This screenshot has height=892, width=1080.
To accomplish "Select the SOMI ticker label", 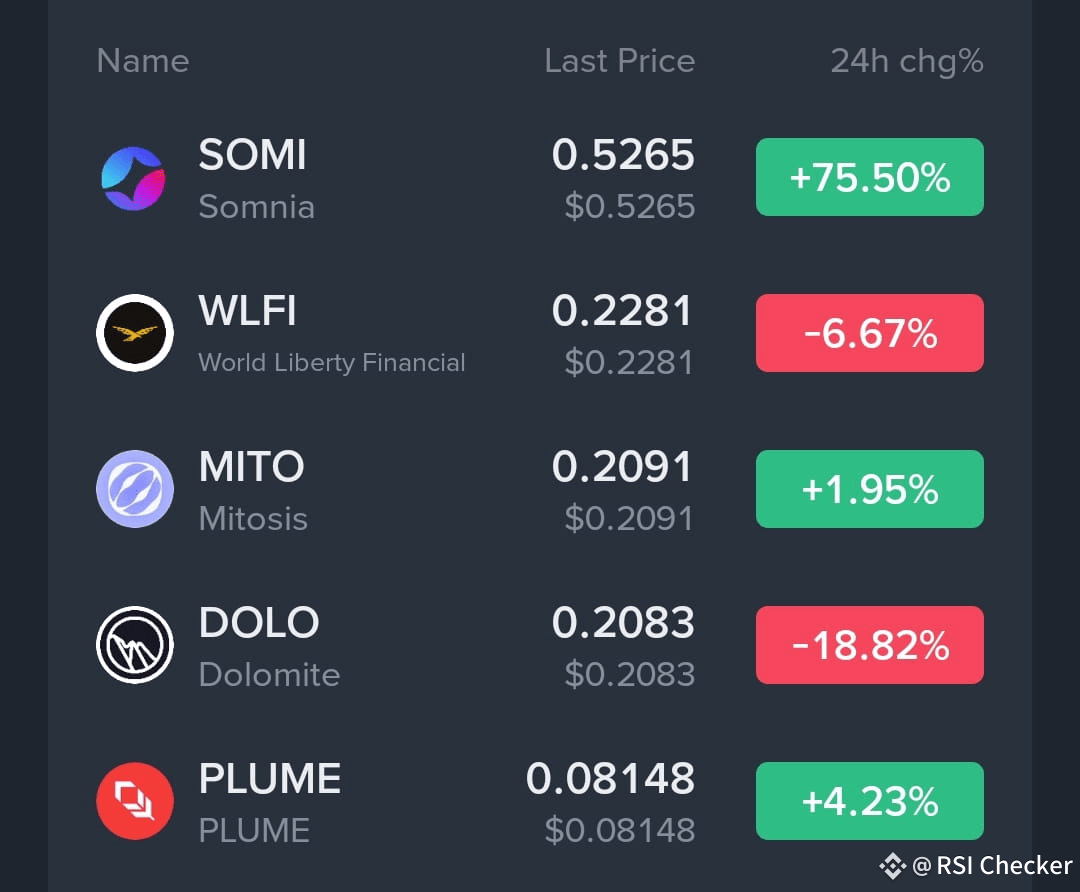I will click(x=252, y=155).
